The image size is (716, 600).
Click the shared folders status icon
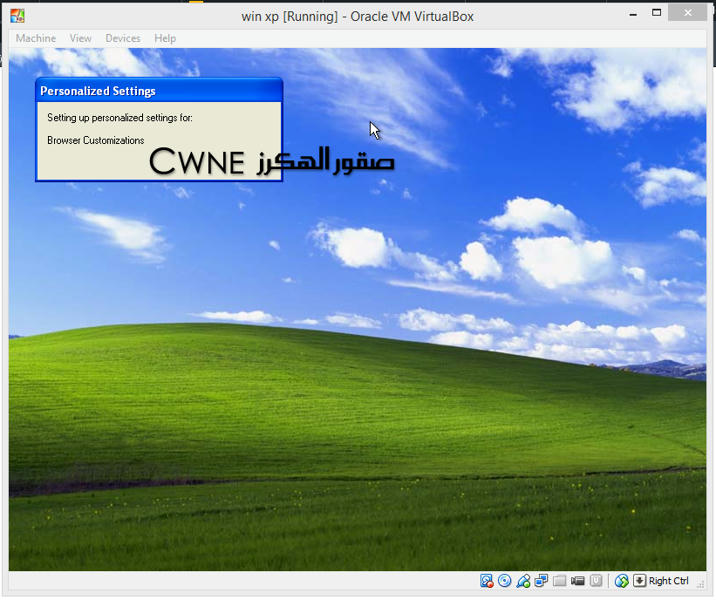[559, 581]
